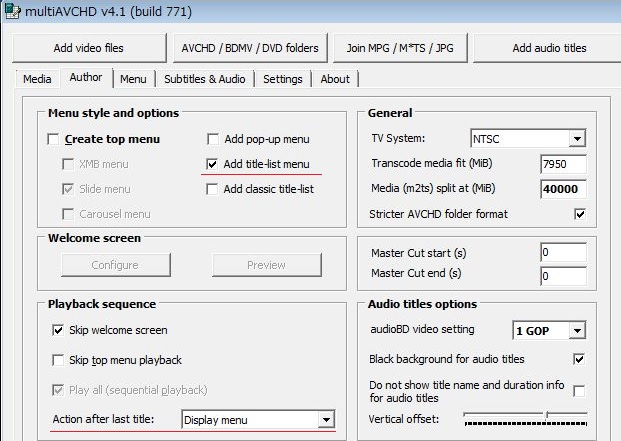Click the Audio titles options heading
Screen dimensions: 621x441
pos(422,304)
